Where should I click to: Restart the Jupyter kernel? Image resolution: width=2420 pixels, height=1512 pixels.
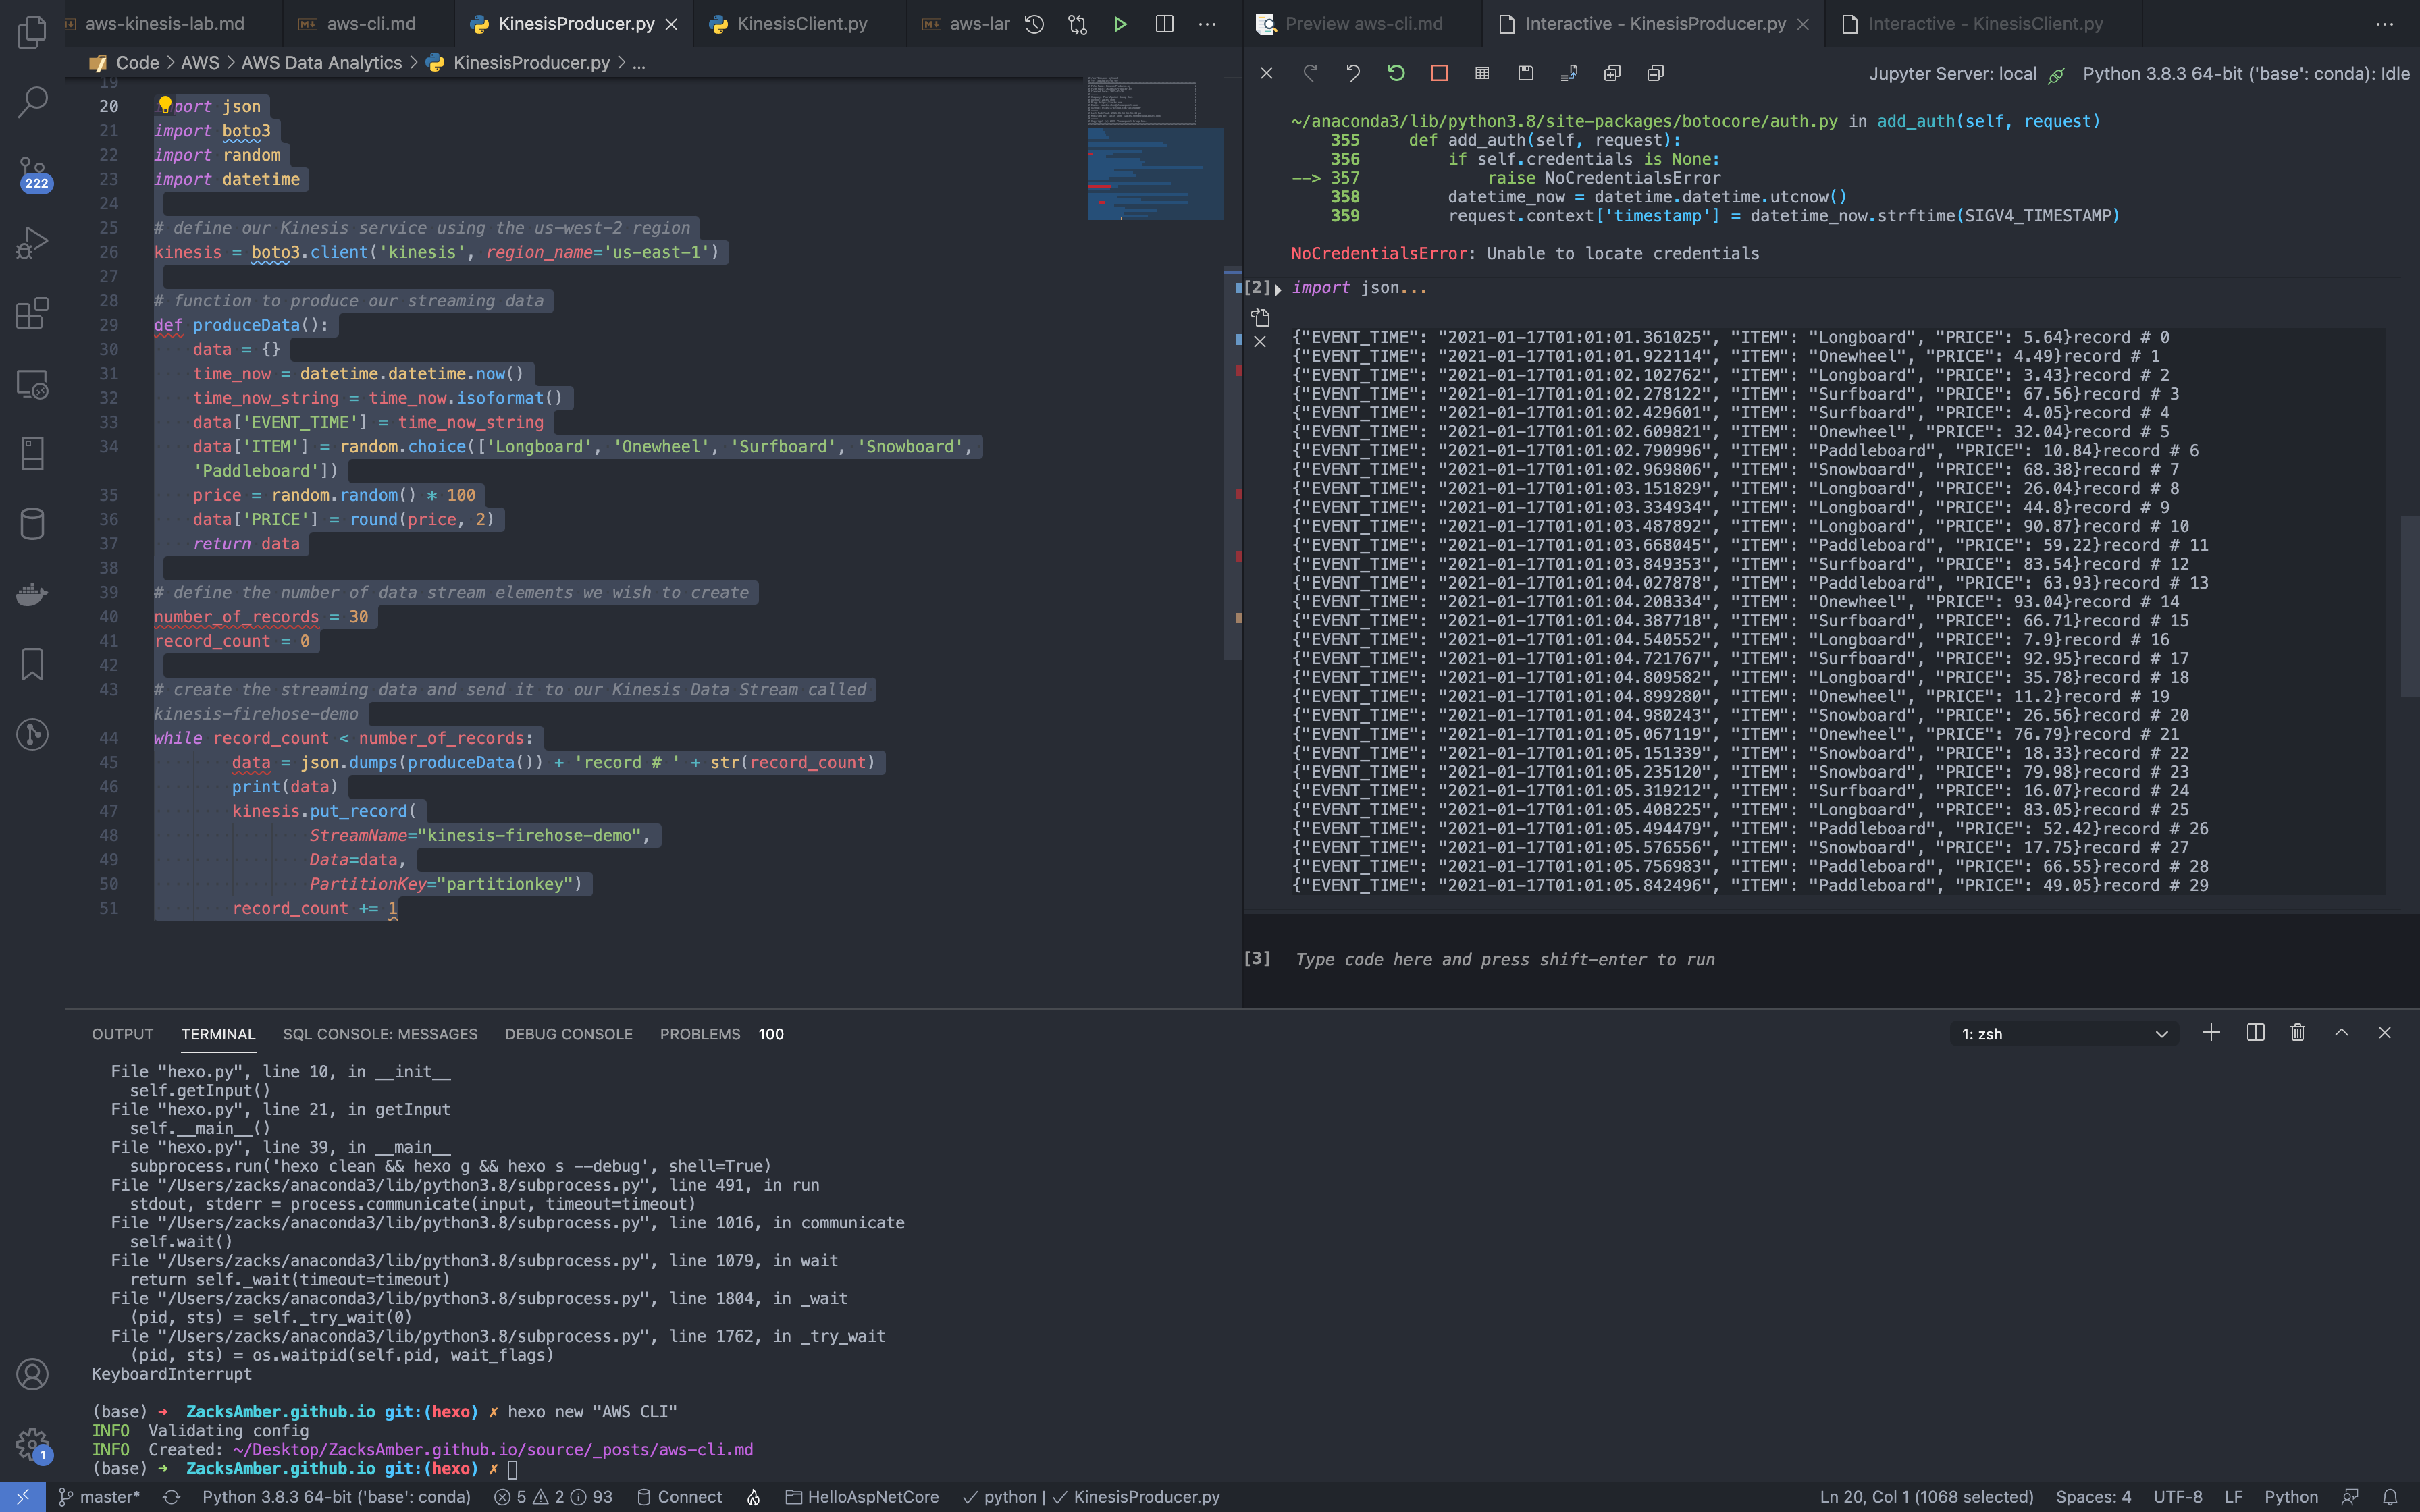click(x=1396, y=73)
